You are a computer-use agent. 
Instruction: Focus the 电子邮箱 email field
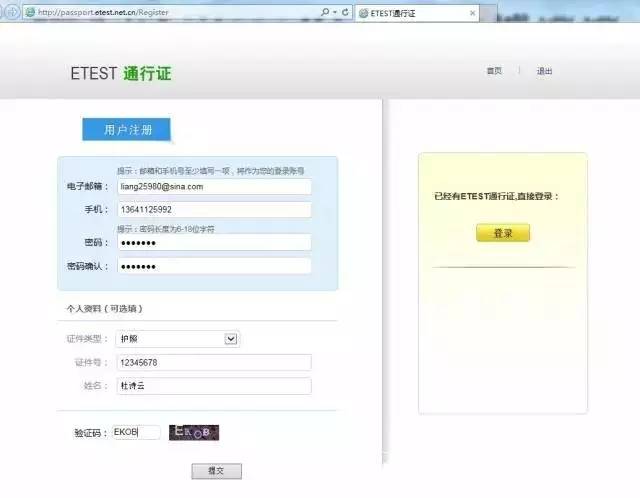[x=214, y=187]
